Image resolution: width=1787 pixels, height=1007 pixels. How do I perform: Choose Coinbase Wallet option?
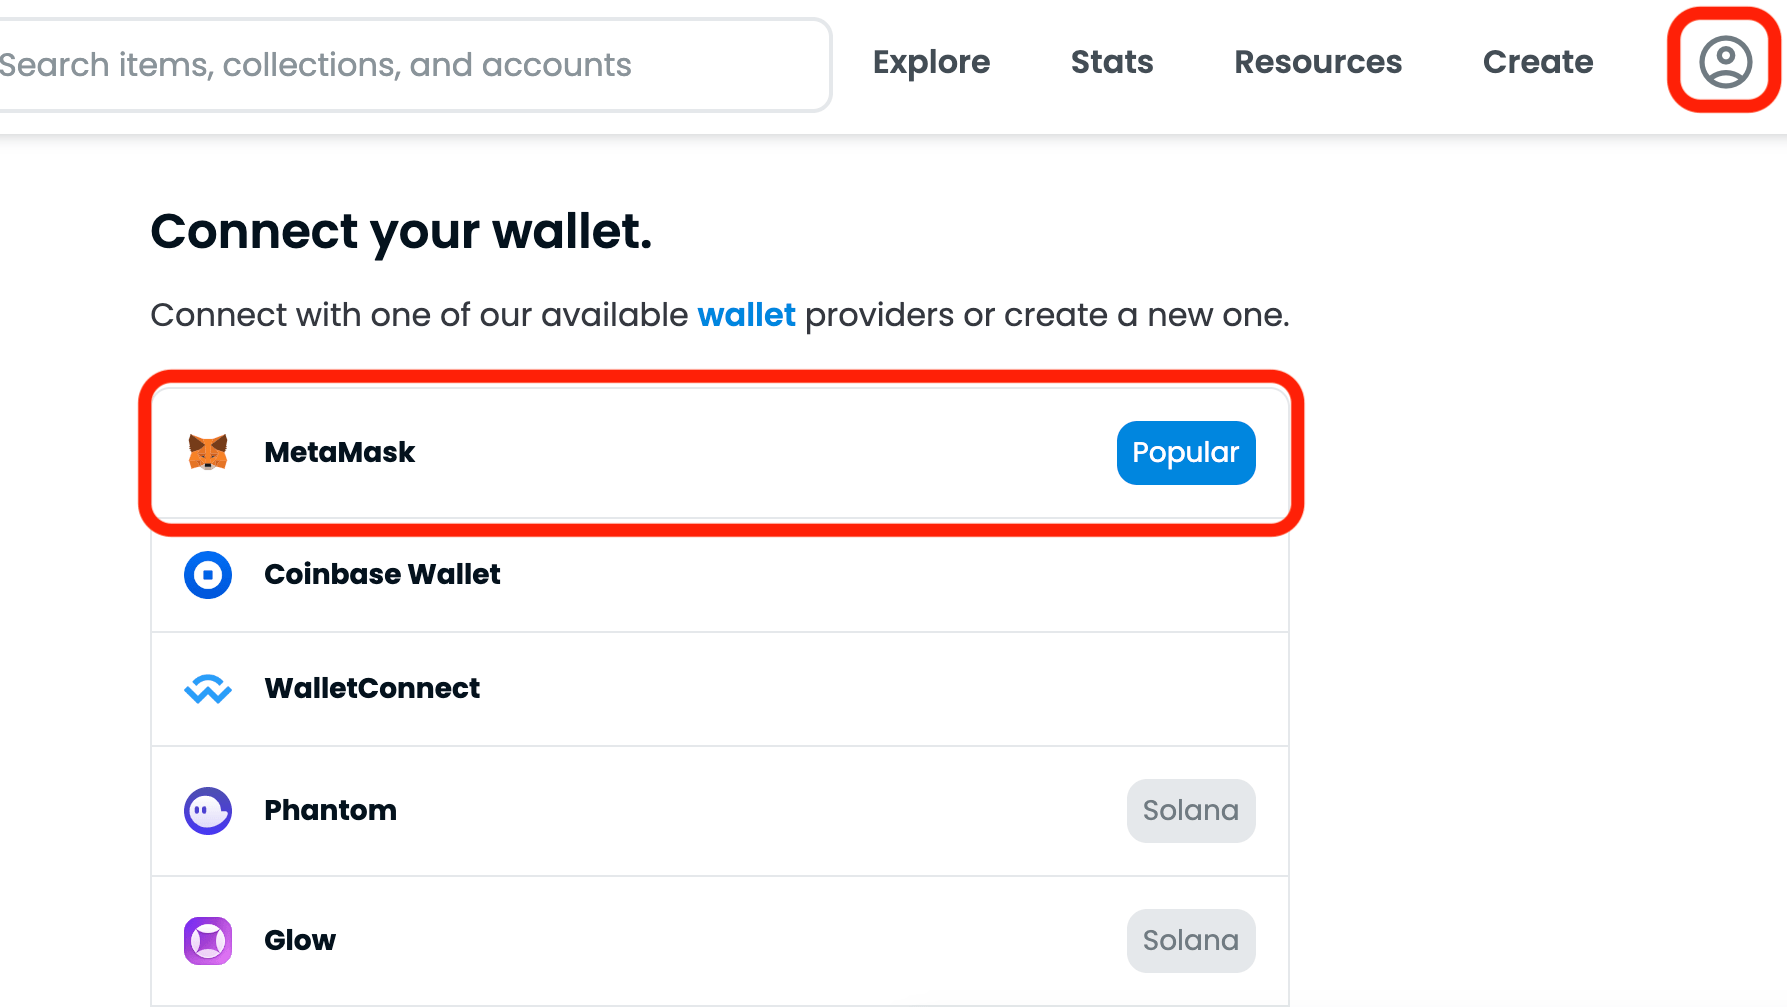tap(720, 575)
